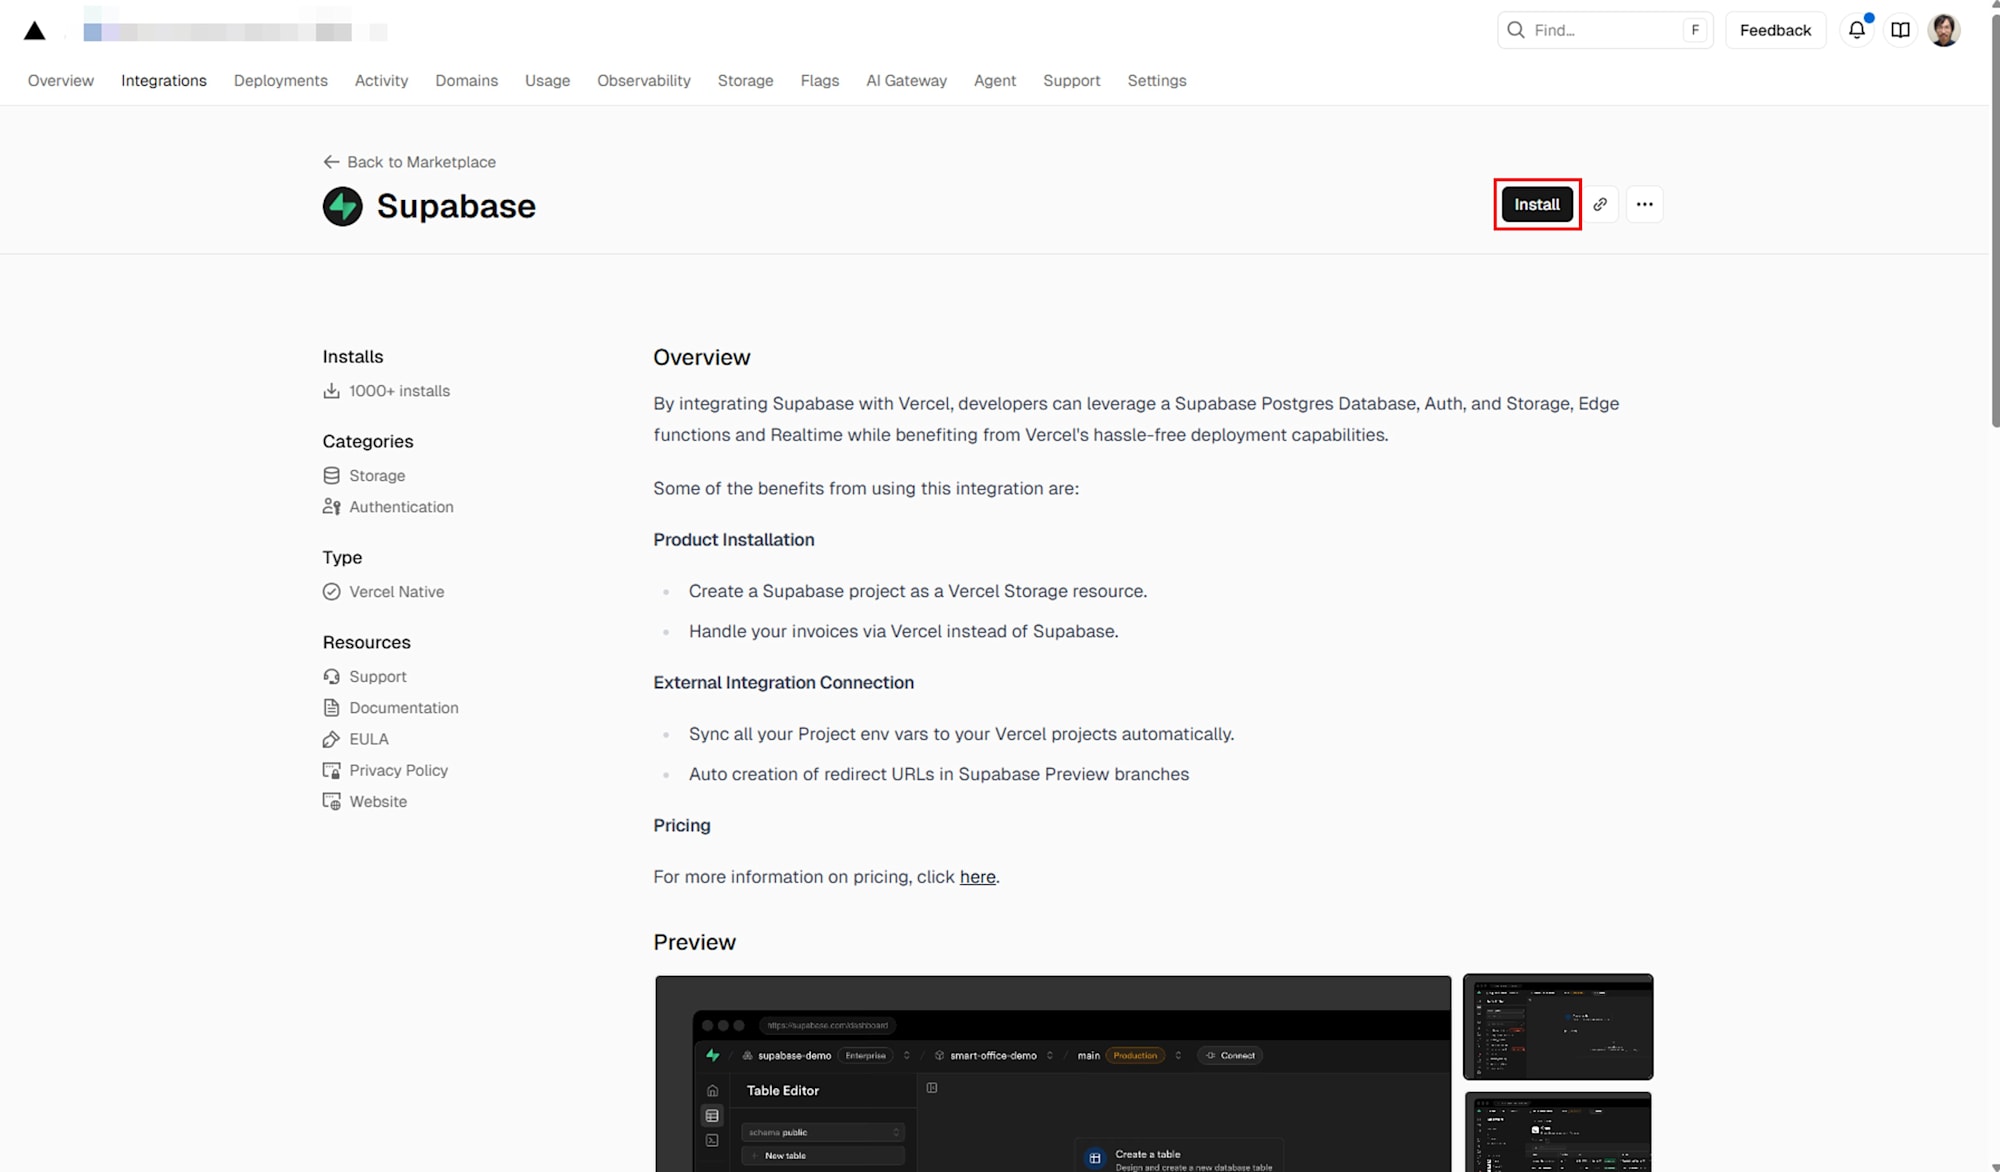Open the three-dots more options menu

click(x=1644, y=204)
